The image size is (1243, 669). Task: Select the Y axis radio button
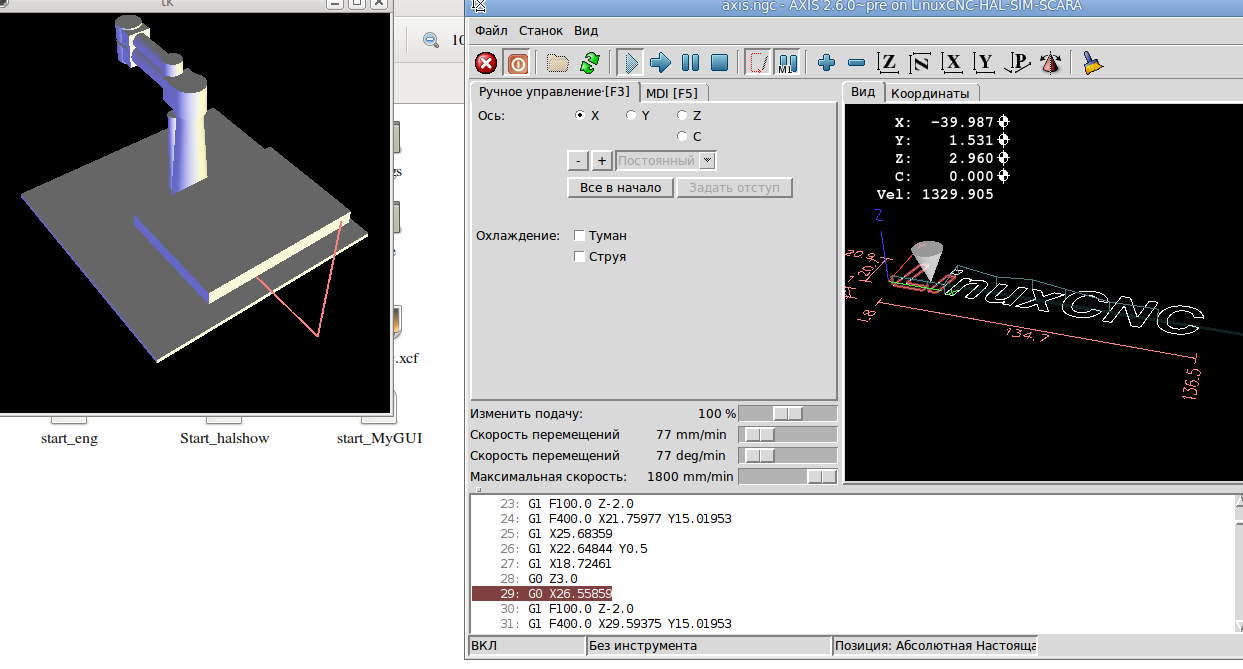pyautogui.click(x=631, y=115)
